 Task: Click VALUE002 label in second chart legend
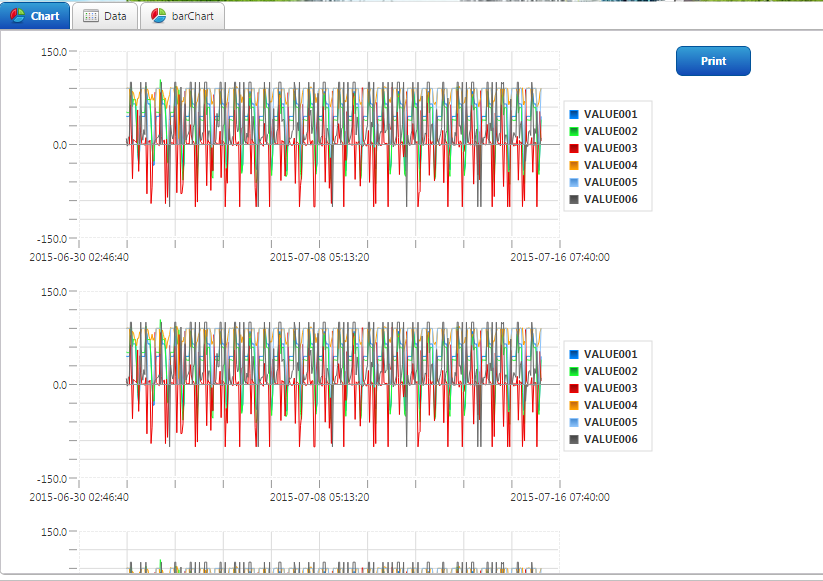611,371
